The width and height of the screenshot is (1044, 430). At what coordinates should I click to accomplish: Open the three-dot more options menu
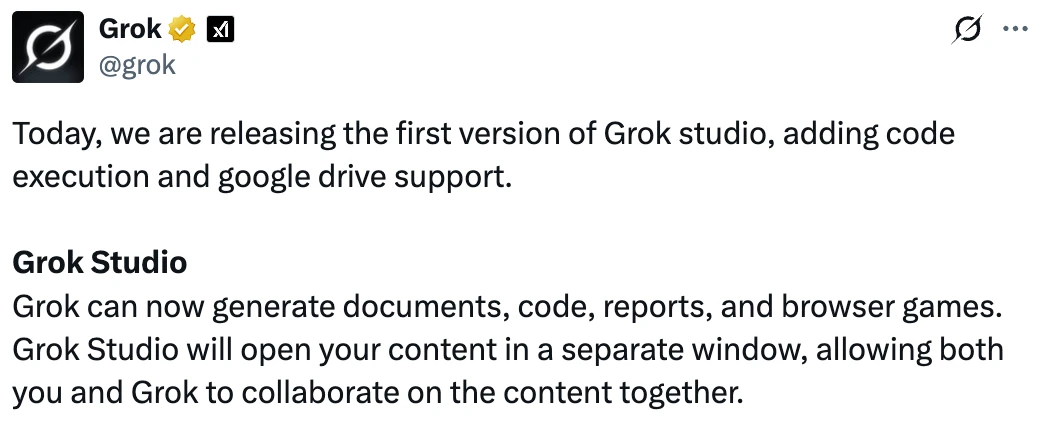tap(1015, 29)
